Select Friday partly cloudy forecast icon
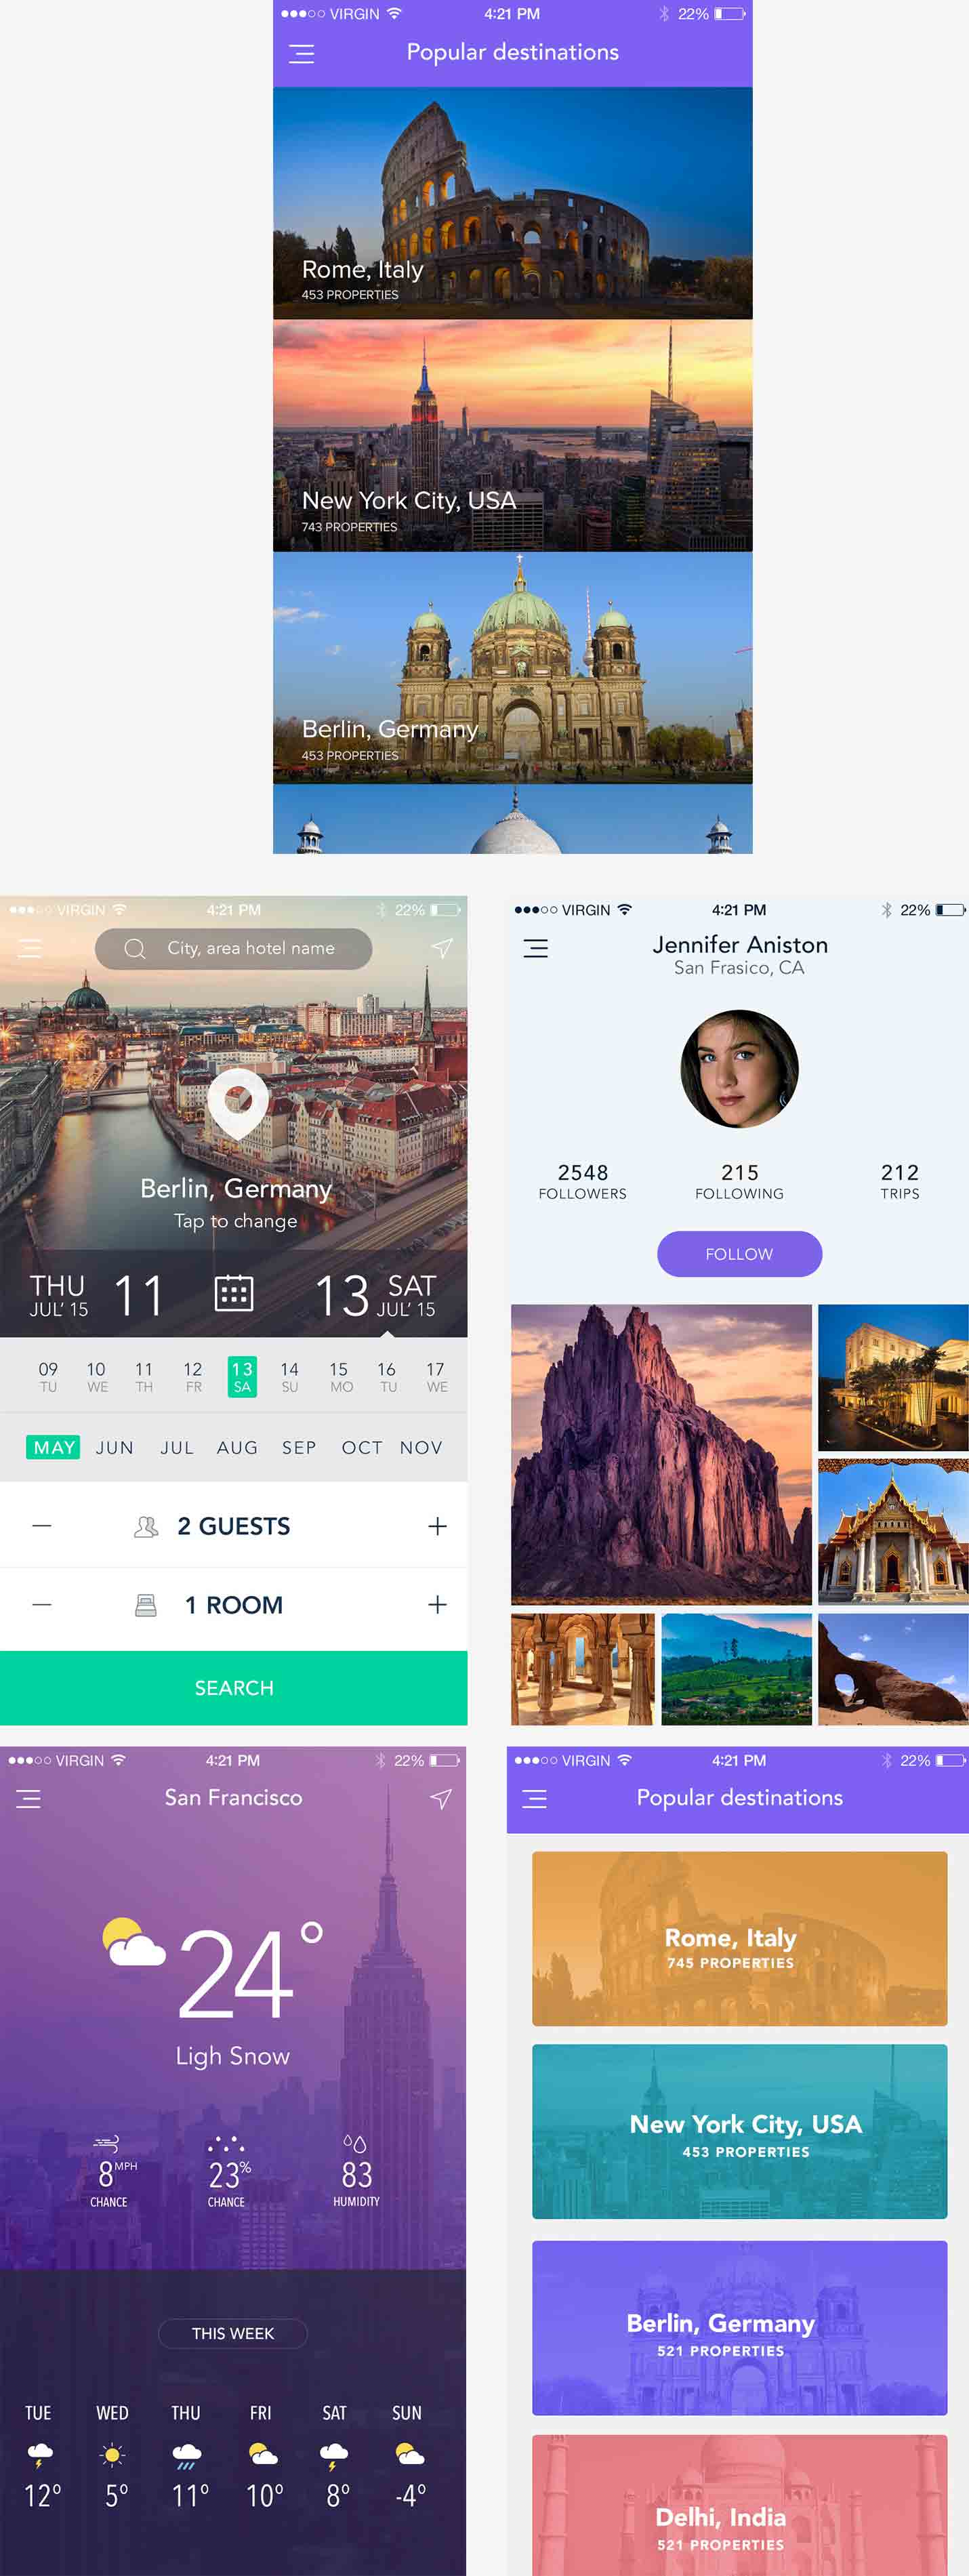This screenshot has width=969, height=2576. [263, 2453]
